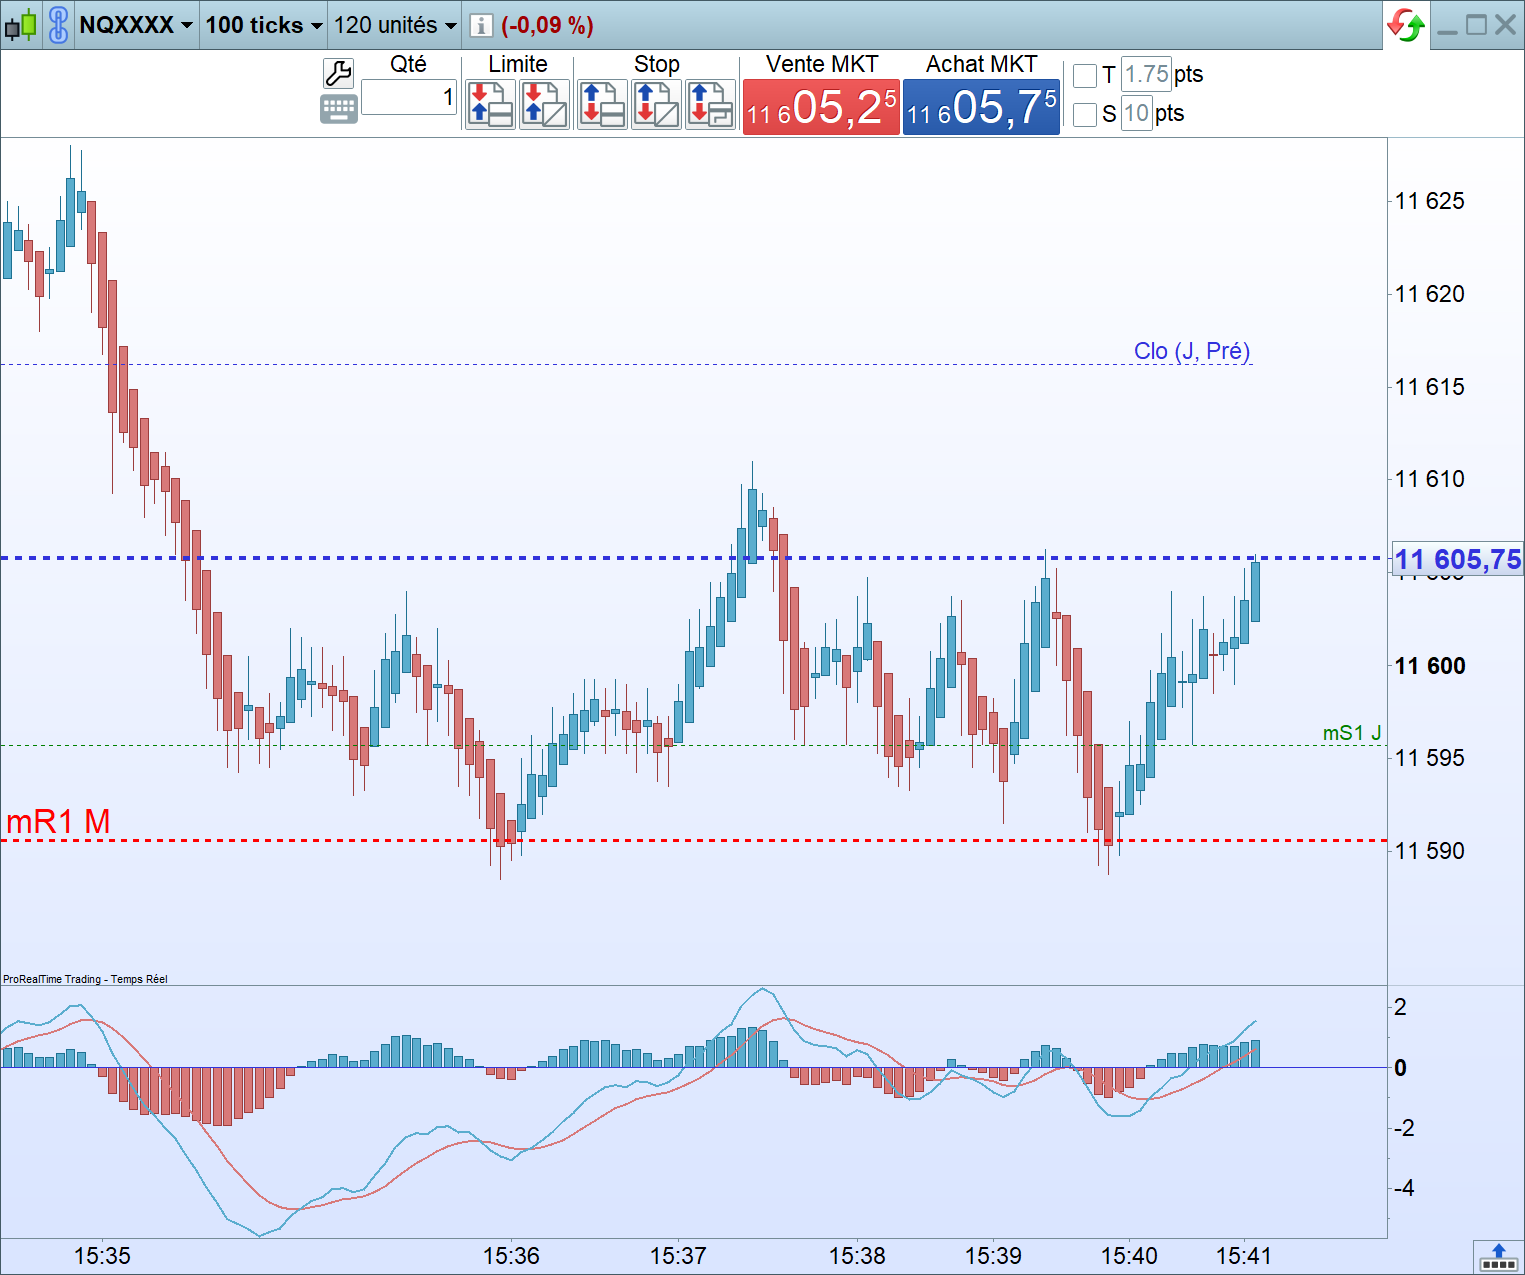Enable the S stop checkbox

coord(1085,114)
